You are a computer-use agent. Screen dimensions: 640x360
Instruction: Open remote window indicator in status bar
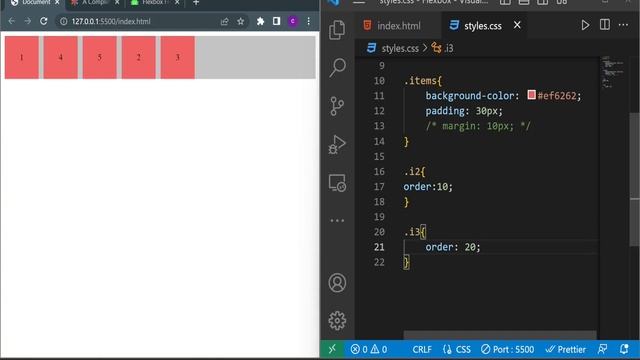click(332, 349)
